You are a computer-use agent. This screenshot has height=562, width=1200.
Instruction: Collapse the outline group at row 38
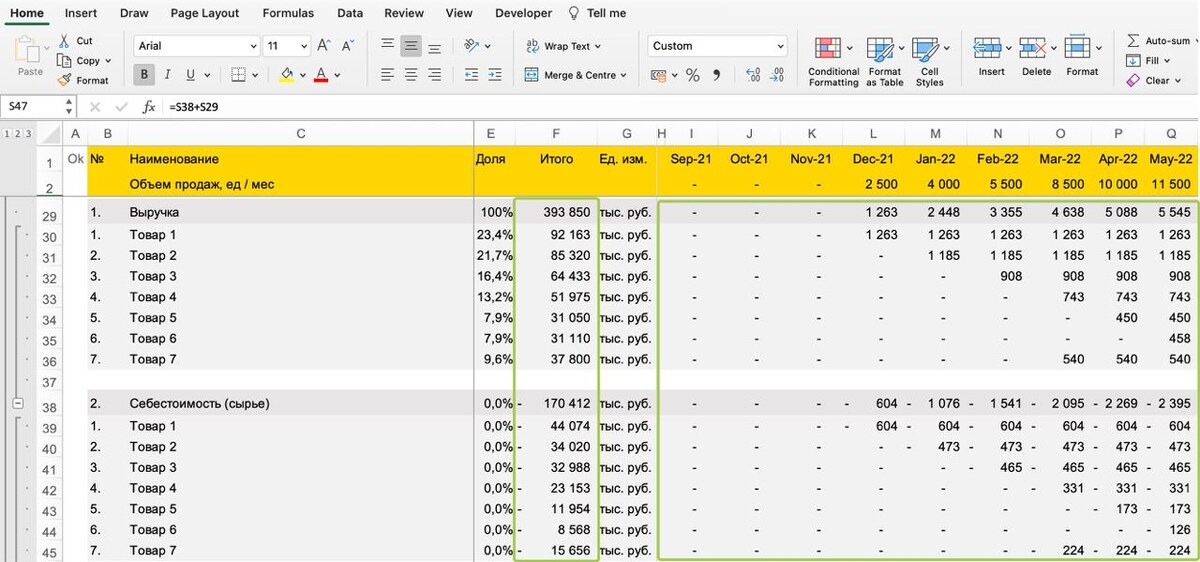(x=17, y=402)
